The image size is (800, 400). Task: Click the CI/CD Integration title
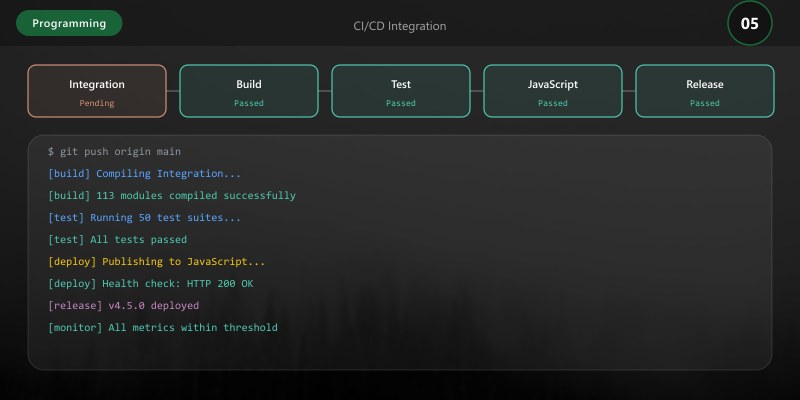coord(399,26)
